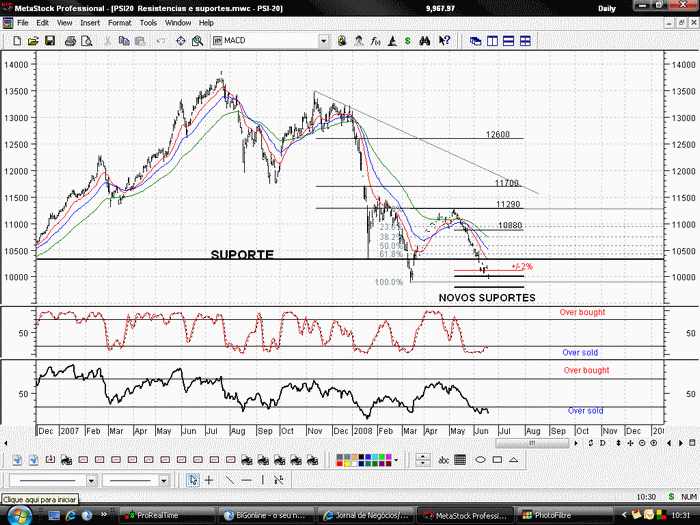Viewport: 700px width, 525px height.
Task: Pick the red color swatch
Action: pos(340,463)
